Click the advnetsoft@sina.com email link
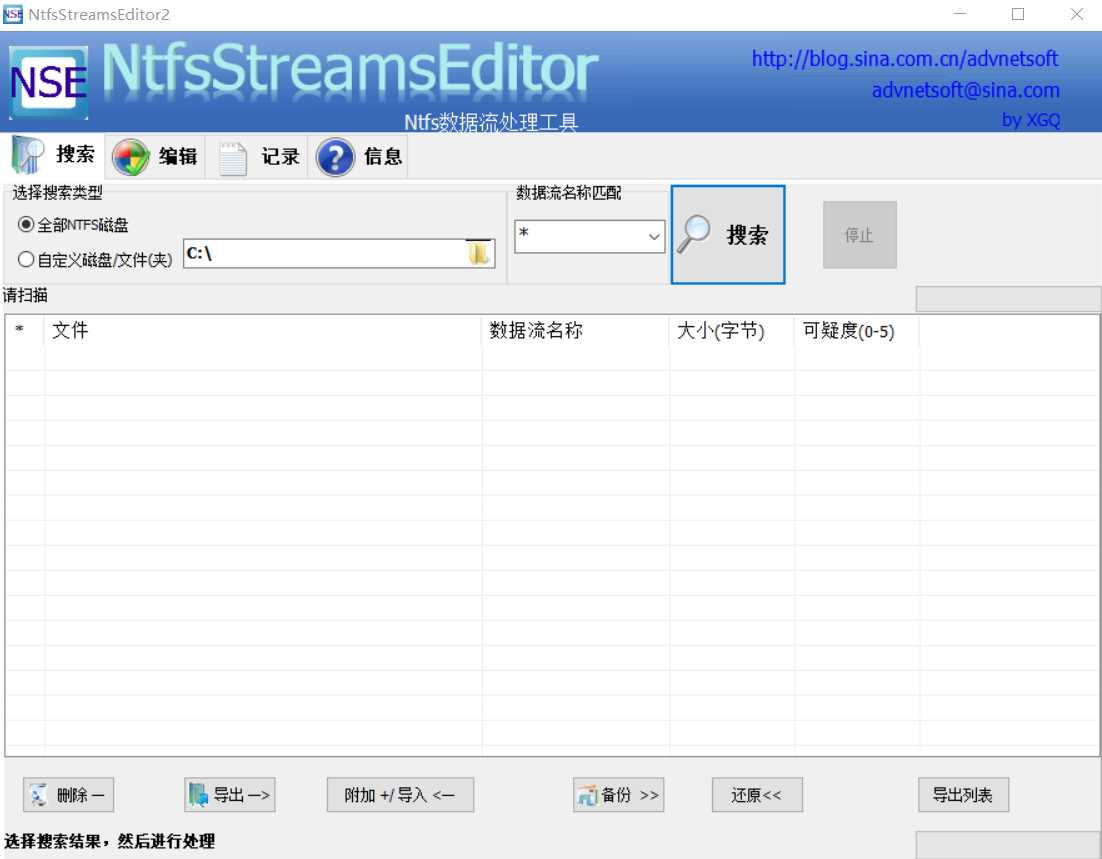The width and height of the screenshot is (1102, 859). (966, 90)
